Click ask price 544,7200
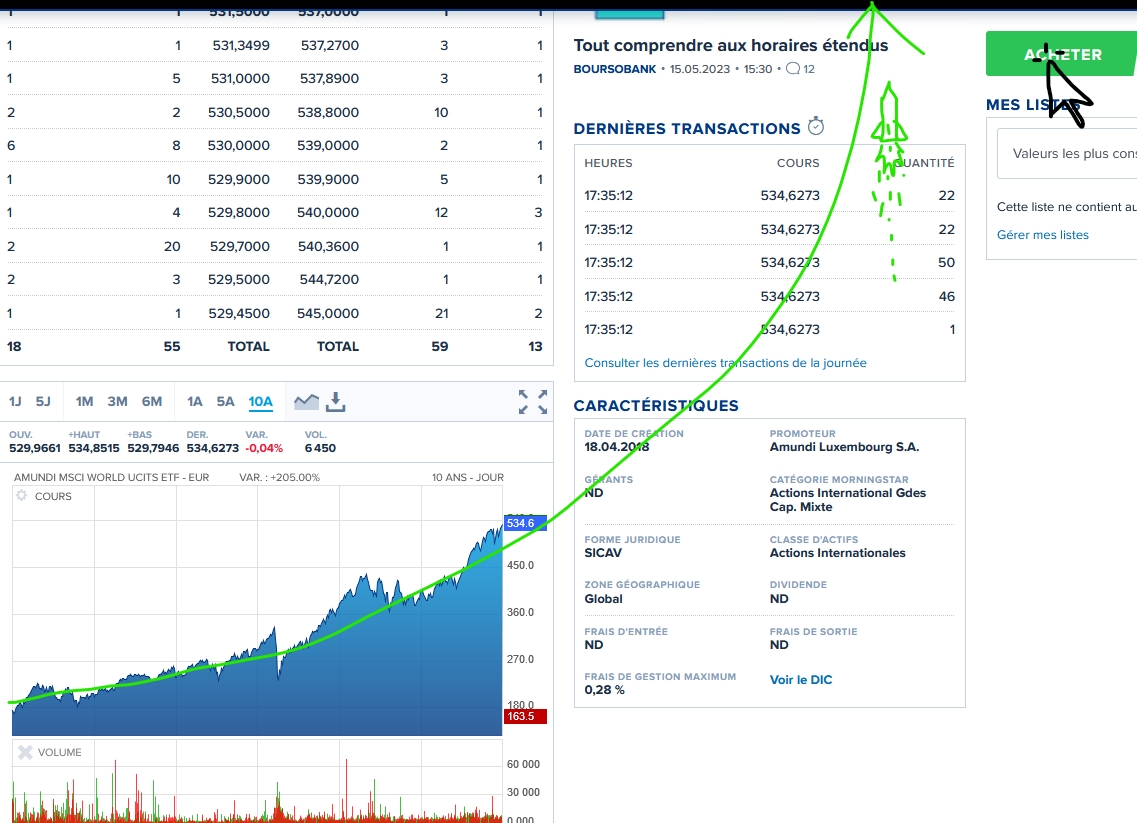The height and width of the screenshot is (823, 1137). [x=329, y=279]
